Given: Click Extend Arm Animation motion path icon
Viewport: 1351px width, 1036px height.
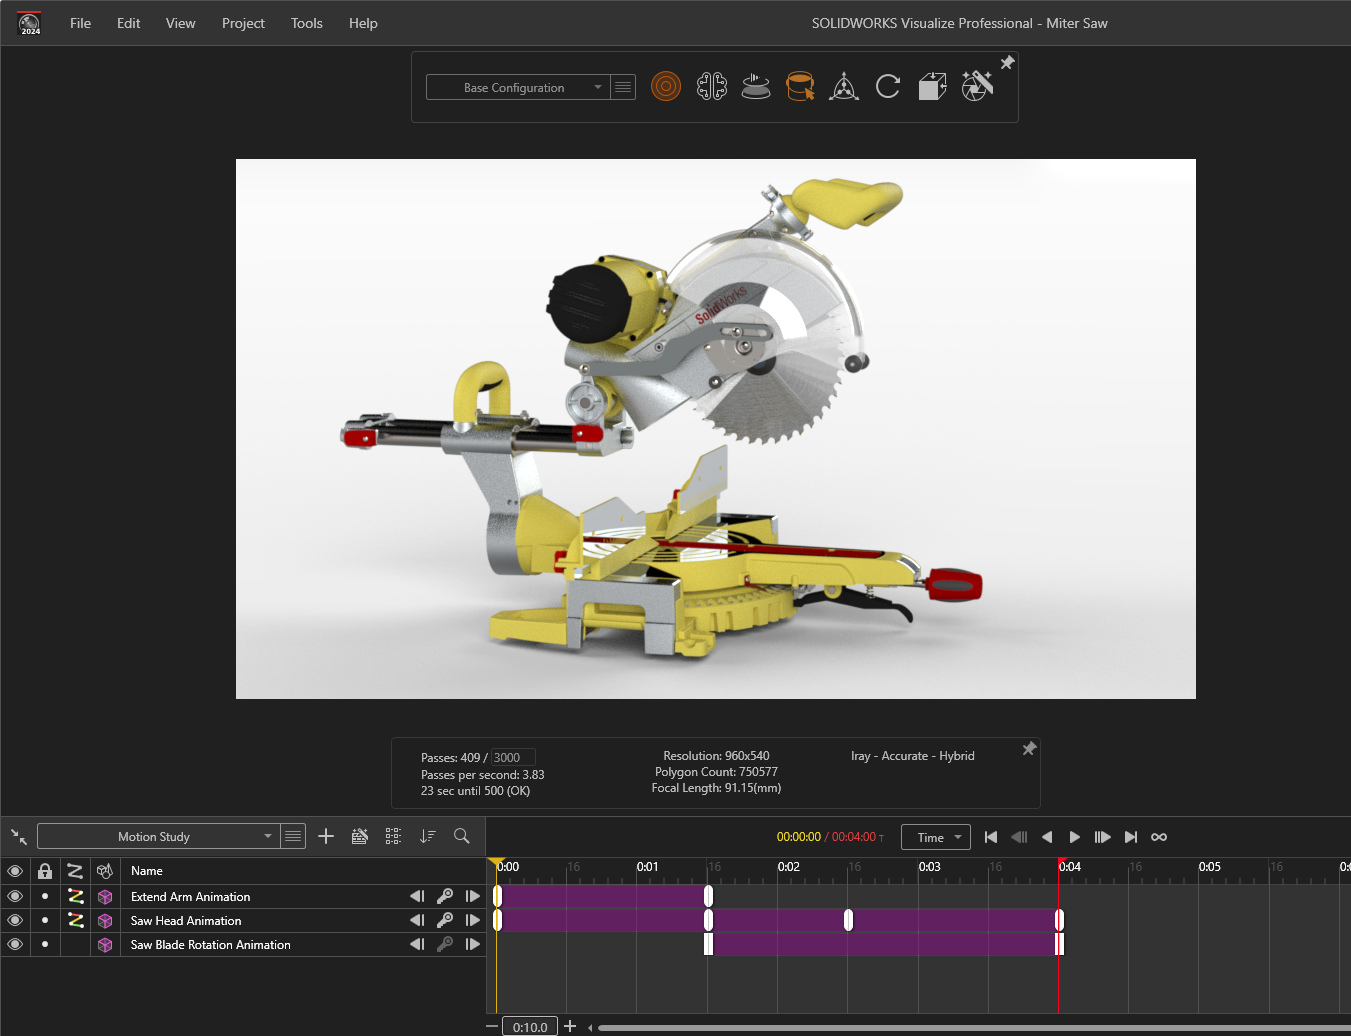Looking at the screenshot, I should tap(76, 896).
